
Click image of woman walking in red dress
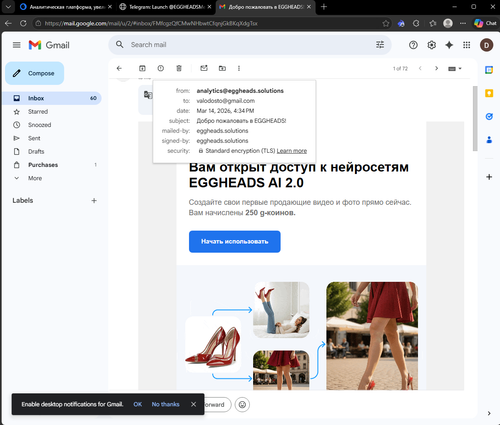pos(372,336)
